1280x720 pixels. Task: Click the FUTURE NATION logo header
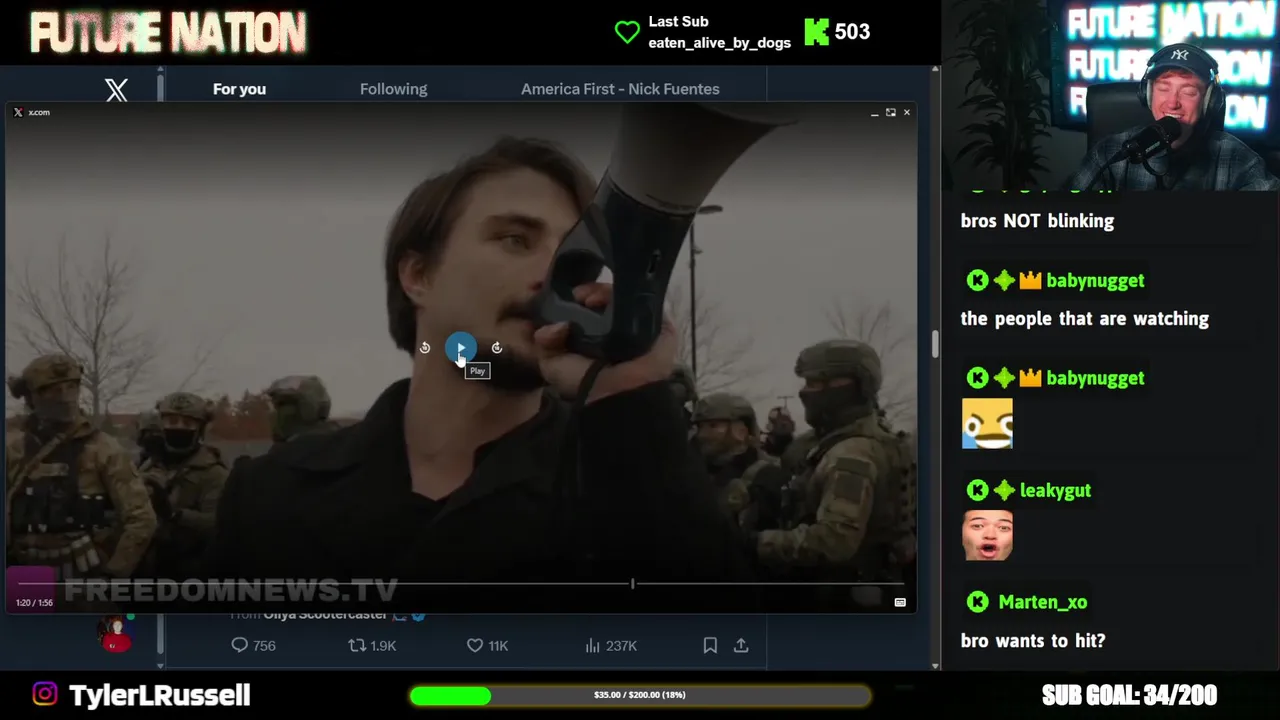pos(168,33)
